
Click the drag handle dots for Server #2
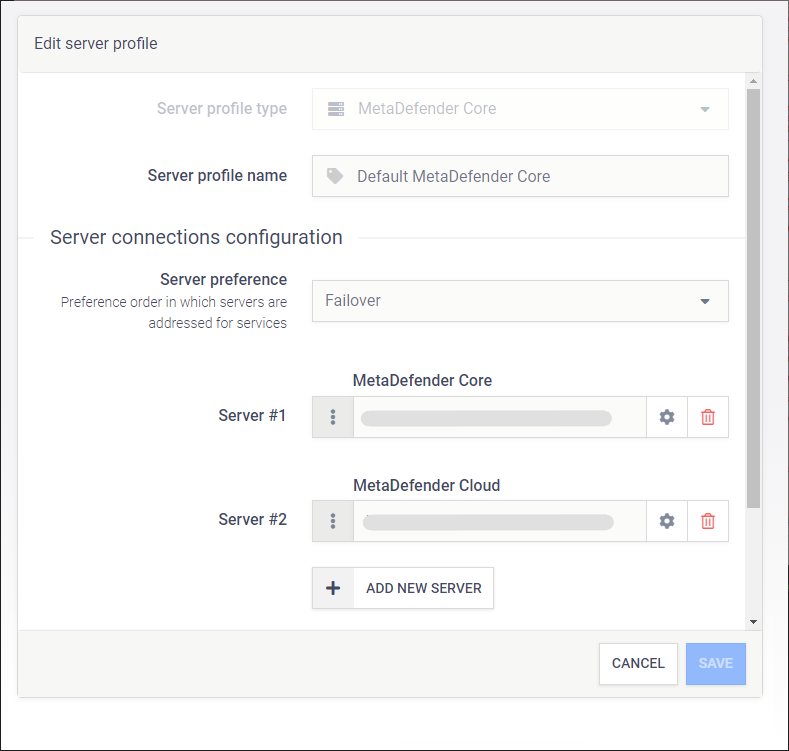(x=333, y=521)
